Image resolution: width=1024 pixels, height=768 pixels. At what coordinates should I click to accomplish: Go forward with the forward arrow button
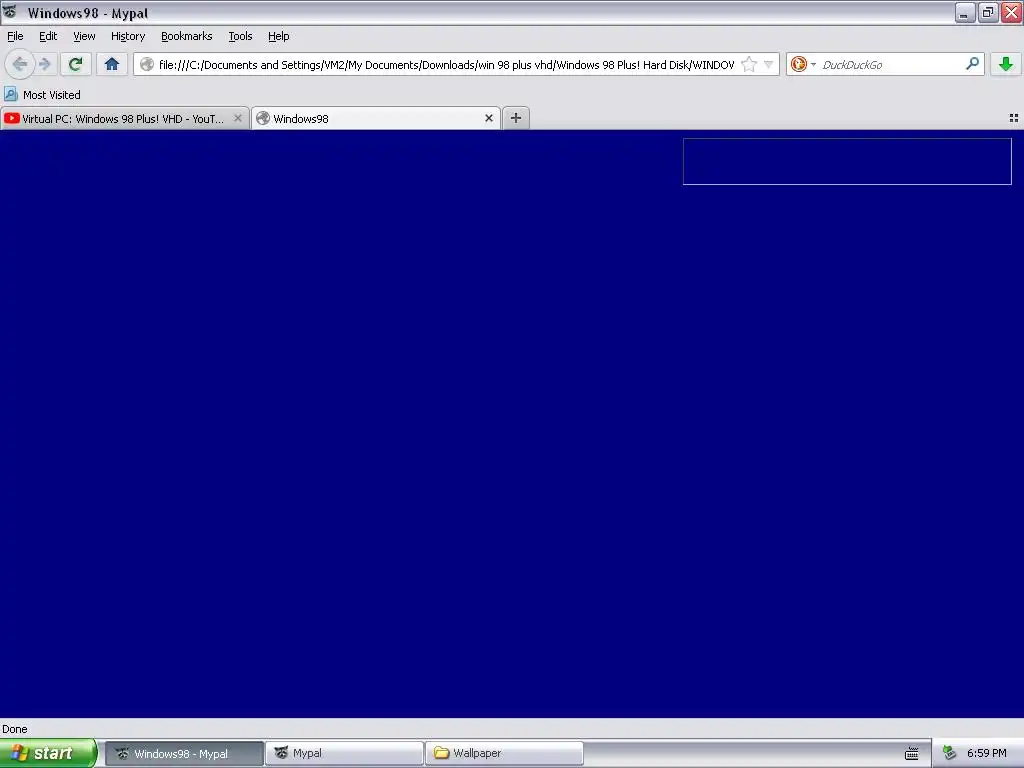point(45,64)
